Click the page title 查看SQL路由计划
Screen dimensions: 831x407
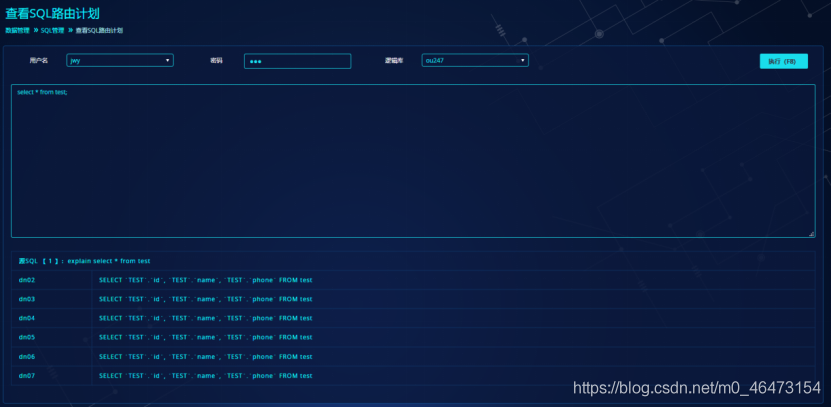point(52,13)
